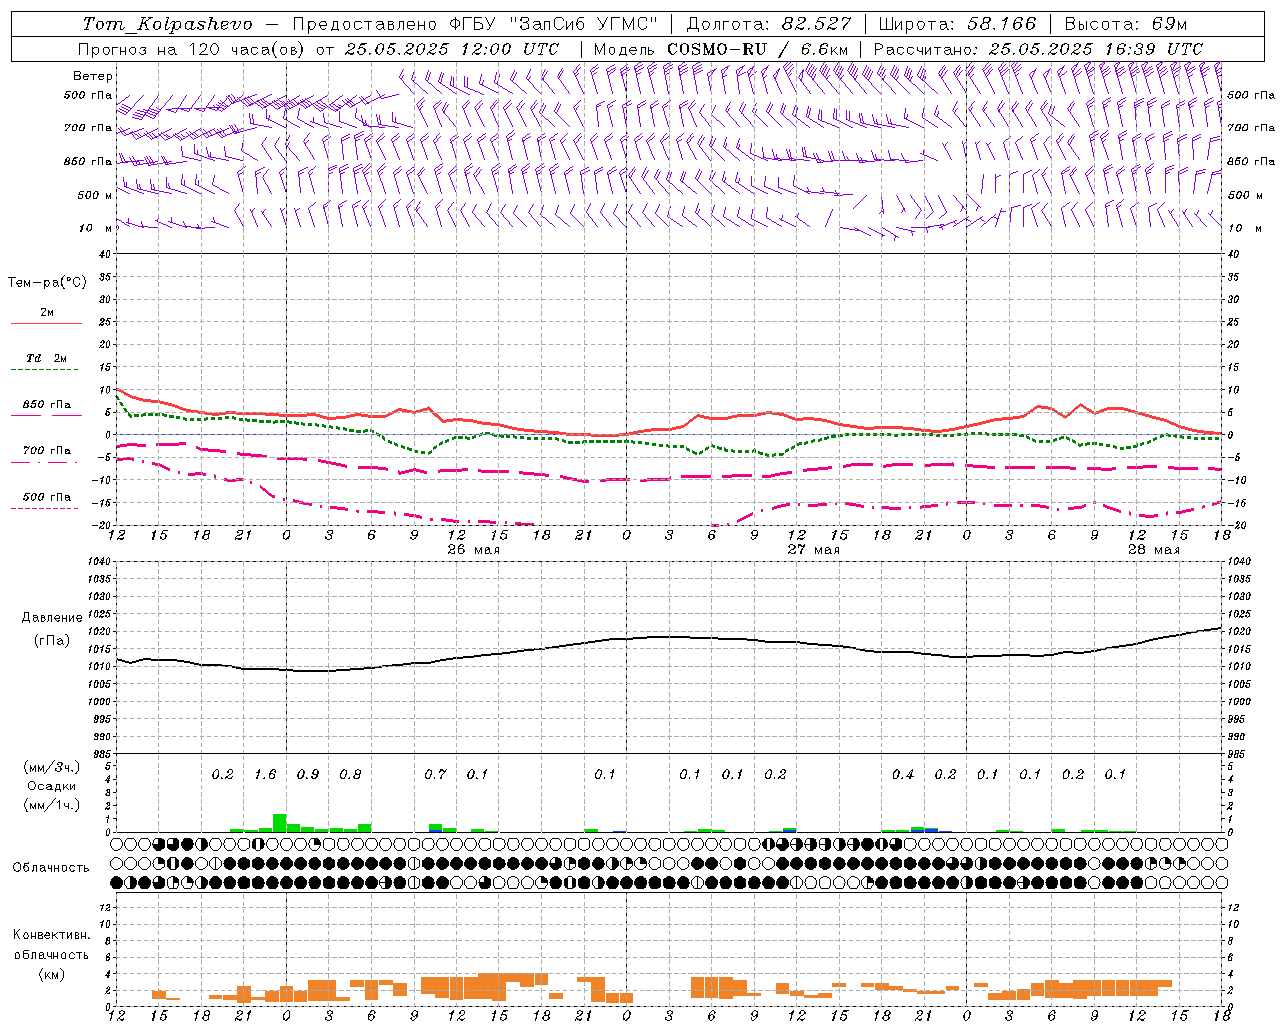Select the Тем-ра(°C) axis label

pyautogui.click(x=47, y=283)
